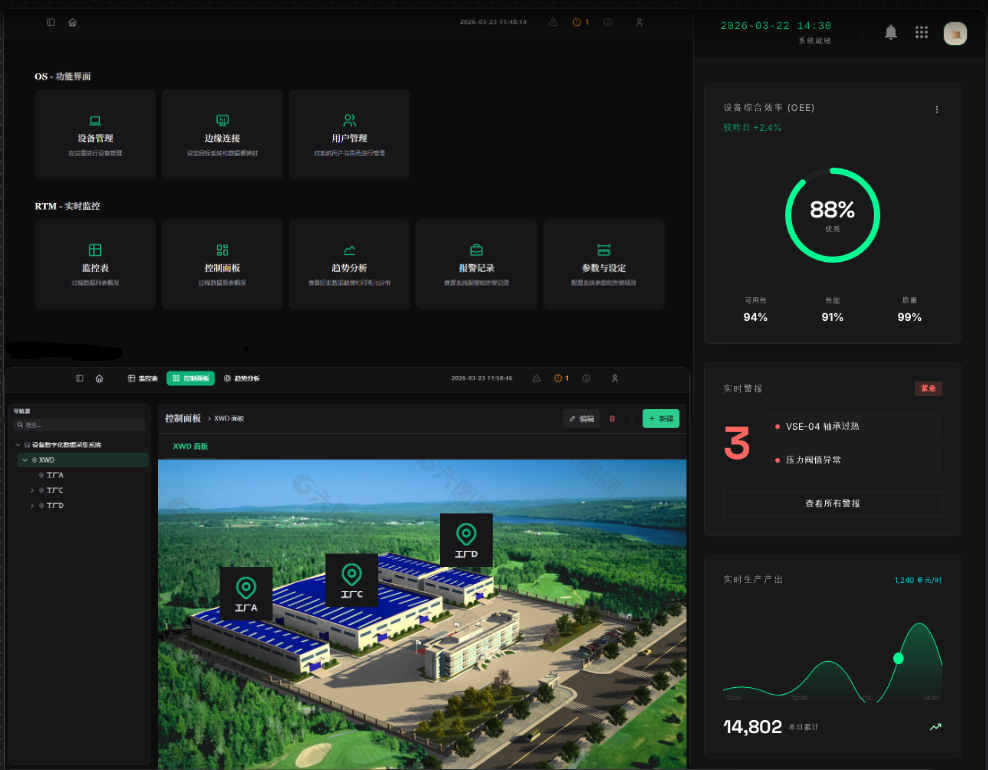
Task: Expand the 工厂D tree node
Action: 32,506
